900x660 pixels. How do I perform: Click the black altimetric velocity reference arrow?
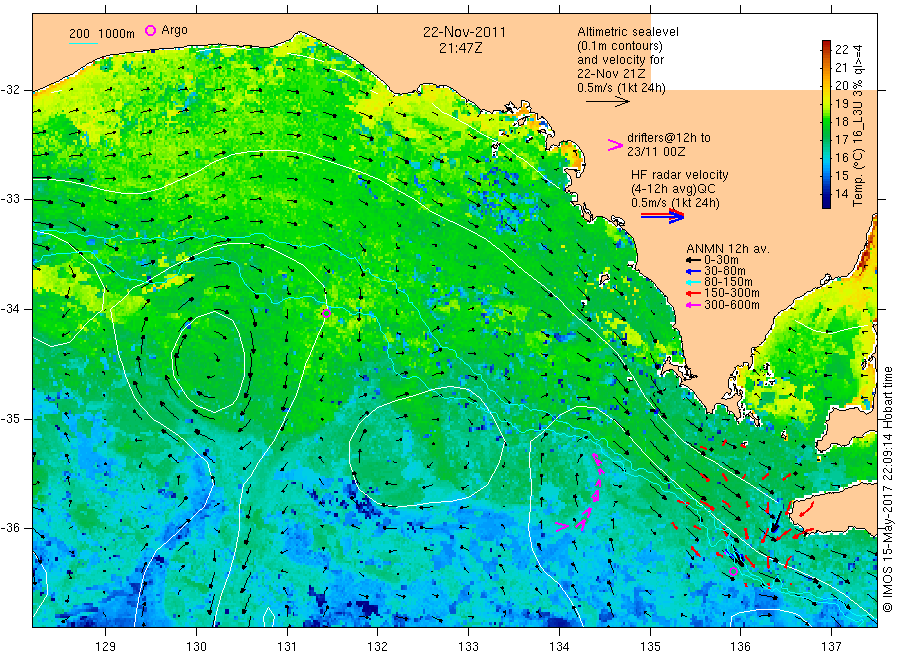coord(607,102)
